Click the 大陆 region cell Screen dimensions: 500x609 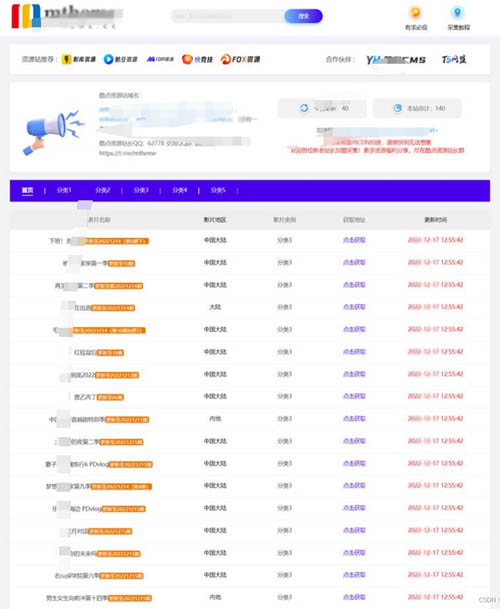coord(215,307)
